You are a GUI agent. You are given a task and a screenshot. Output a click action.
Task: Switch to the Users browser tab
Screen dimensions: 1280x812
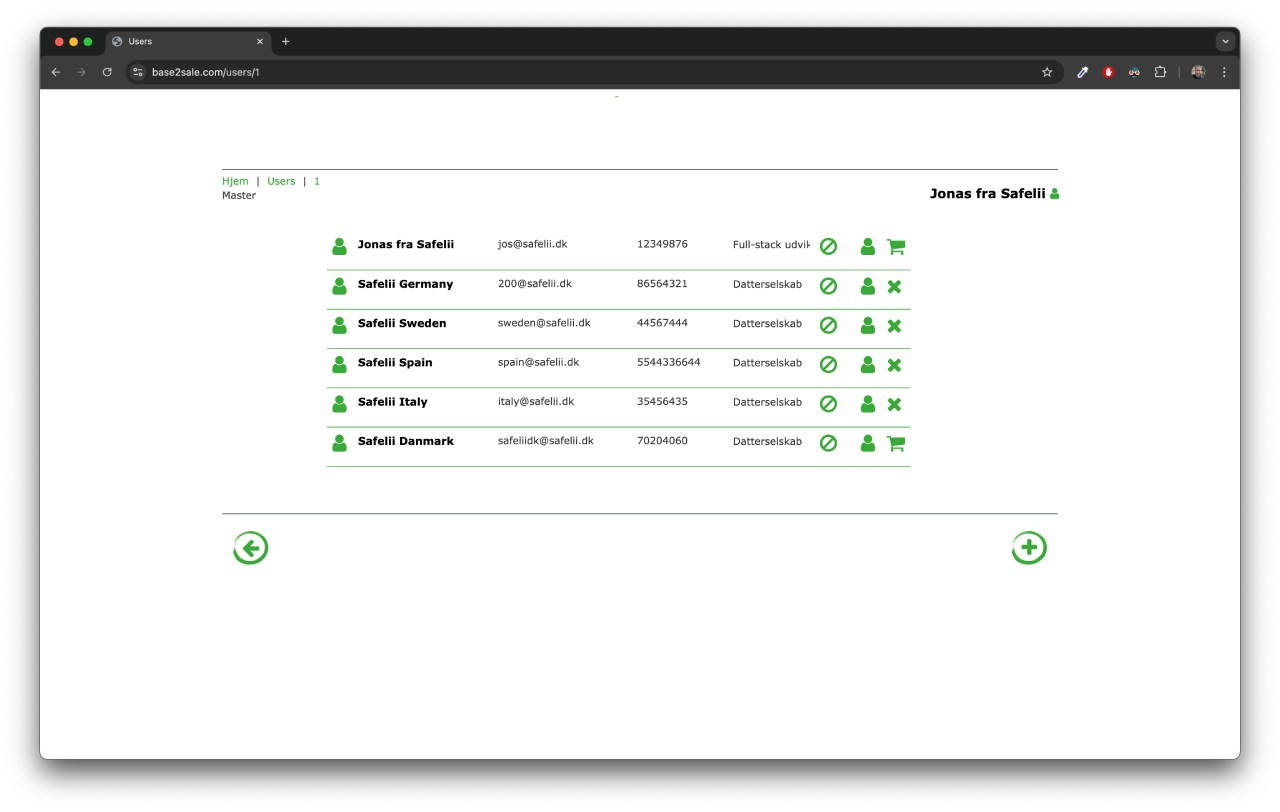(x=185, y=42)
